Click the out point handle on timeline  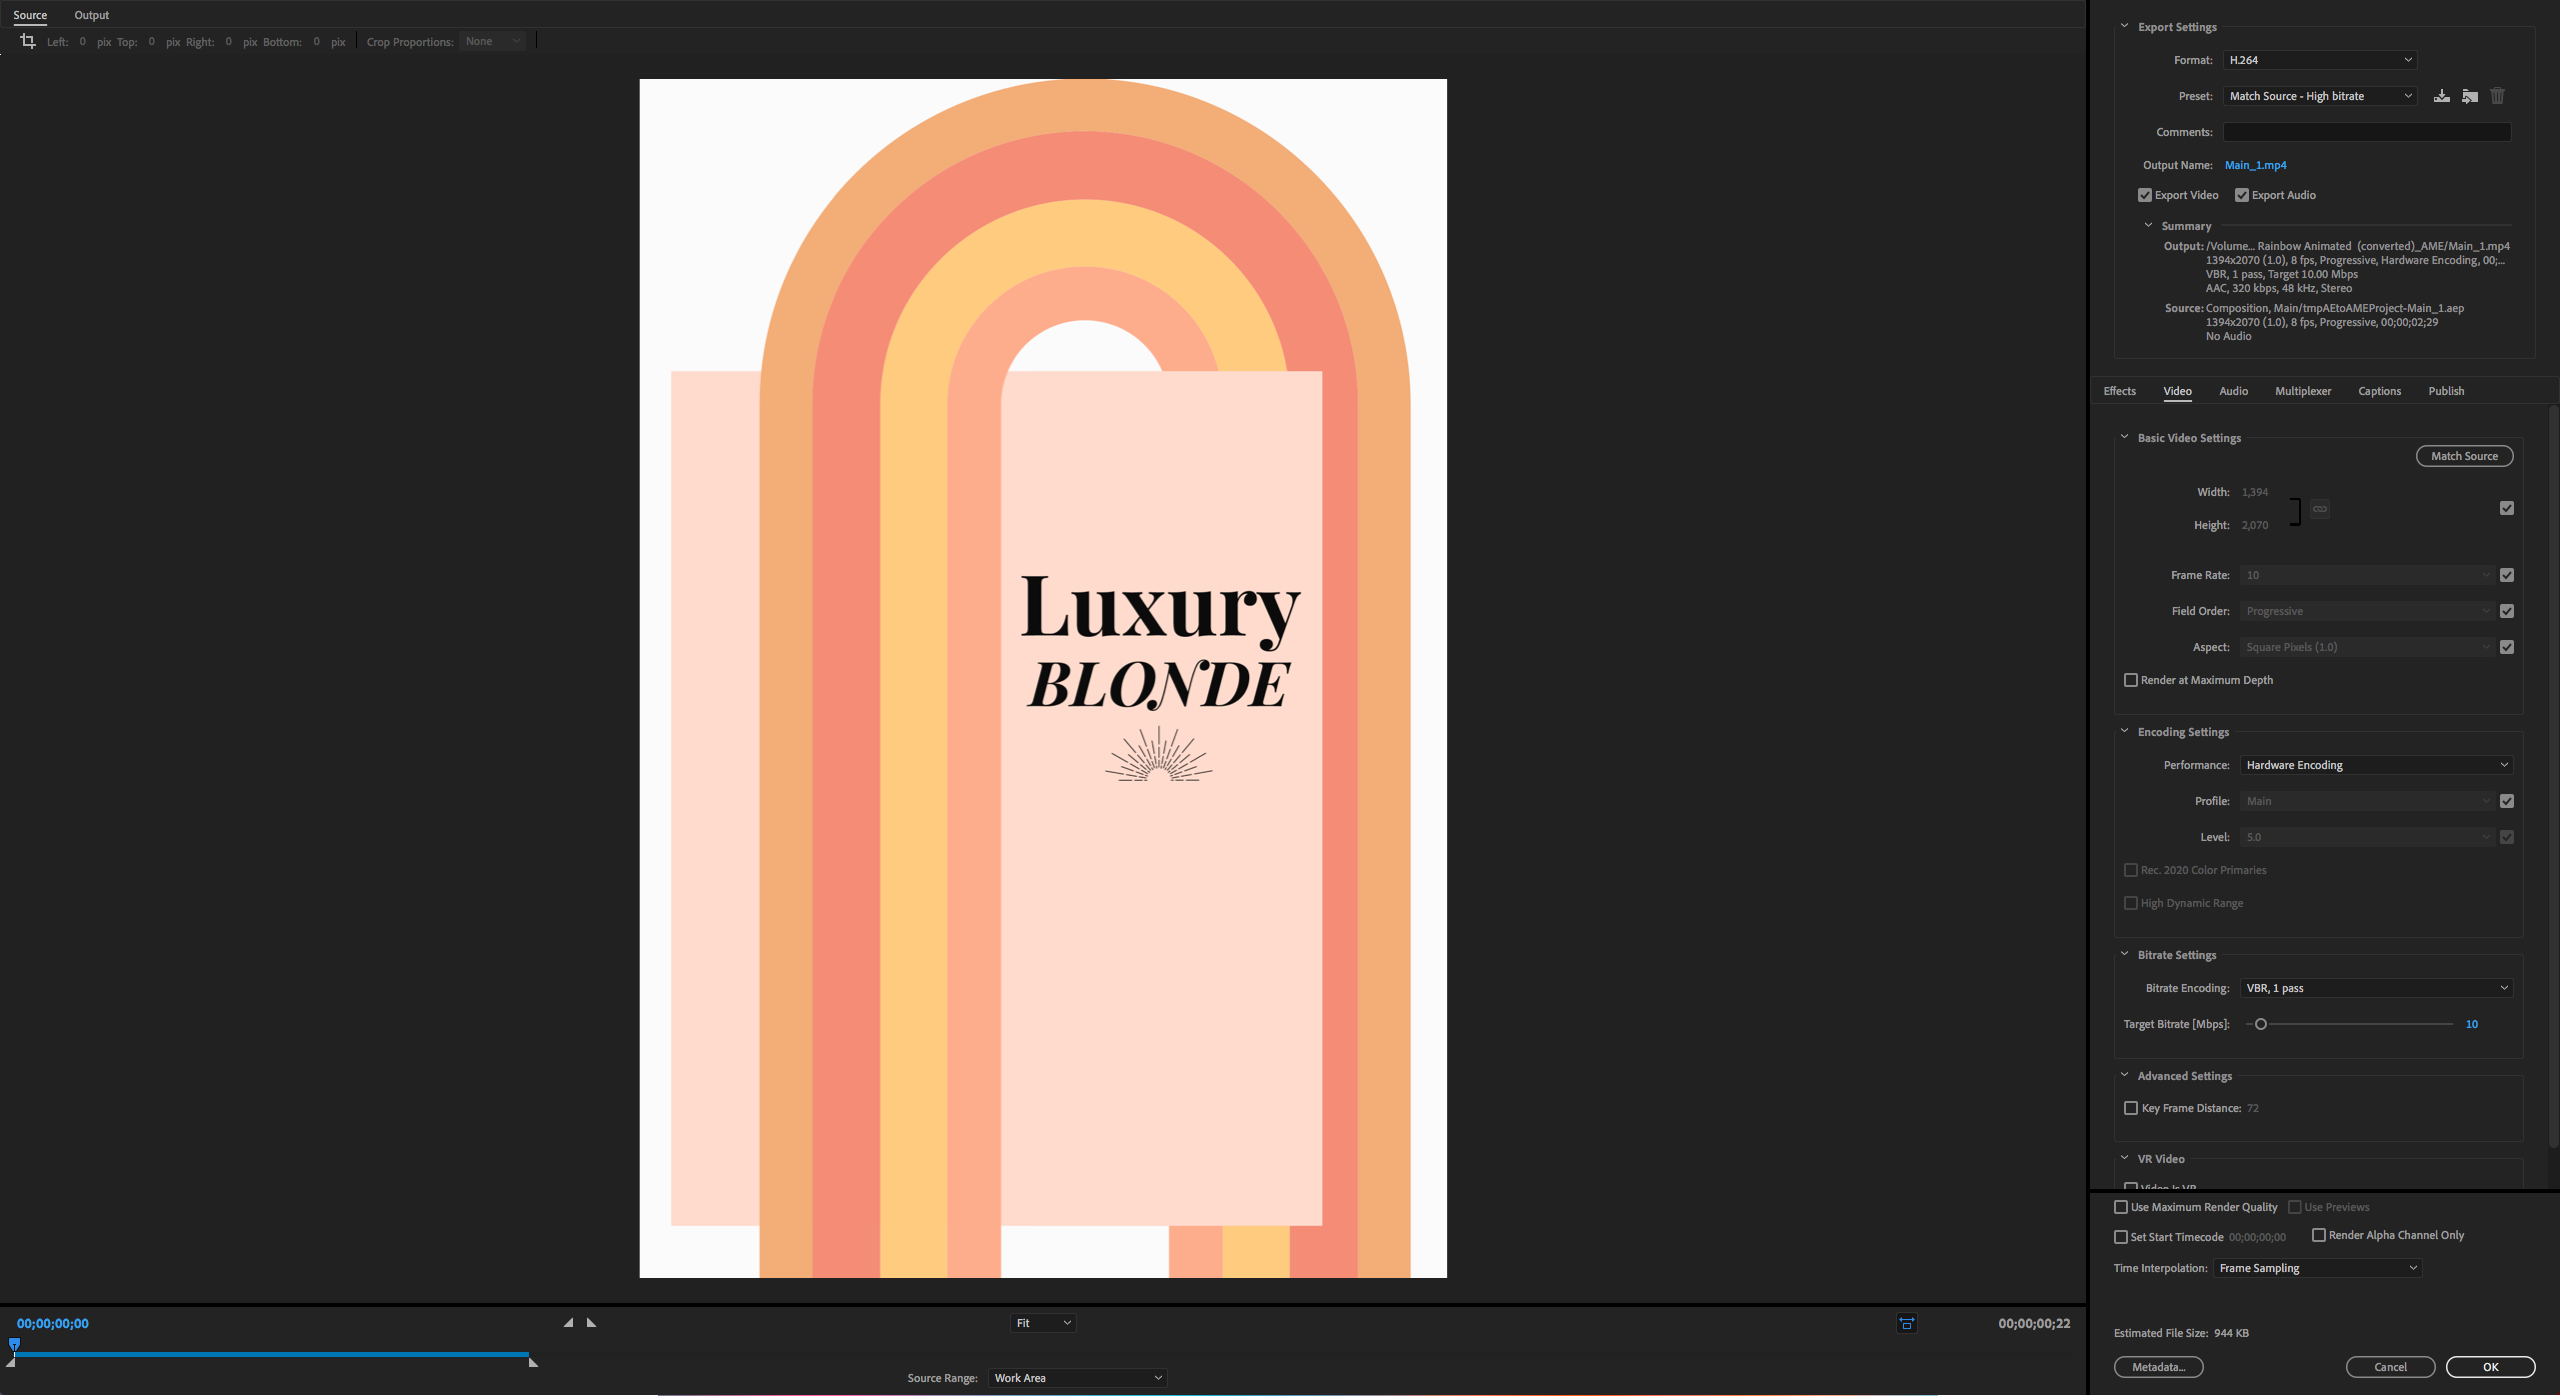point(533,1362)
